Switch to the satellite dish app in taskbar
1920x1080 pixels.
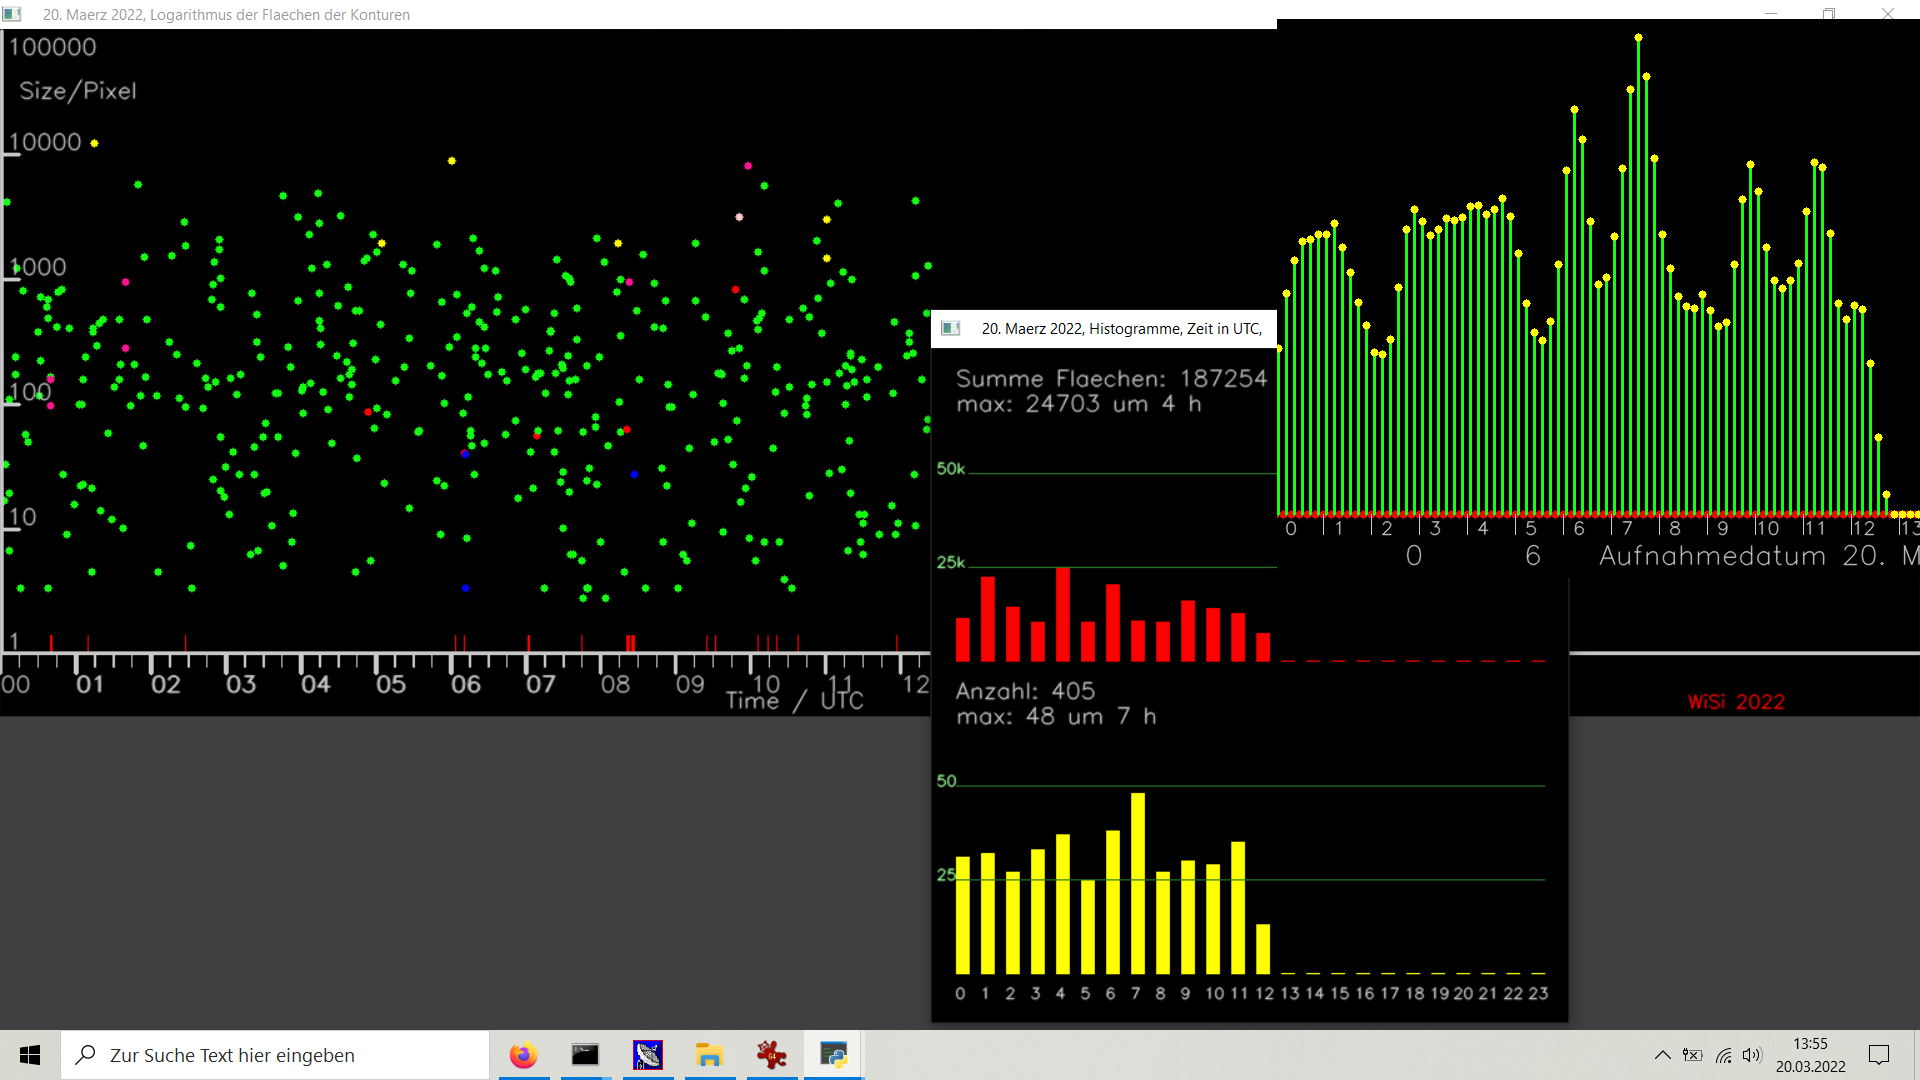click(x=648, y=1055)
